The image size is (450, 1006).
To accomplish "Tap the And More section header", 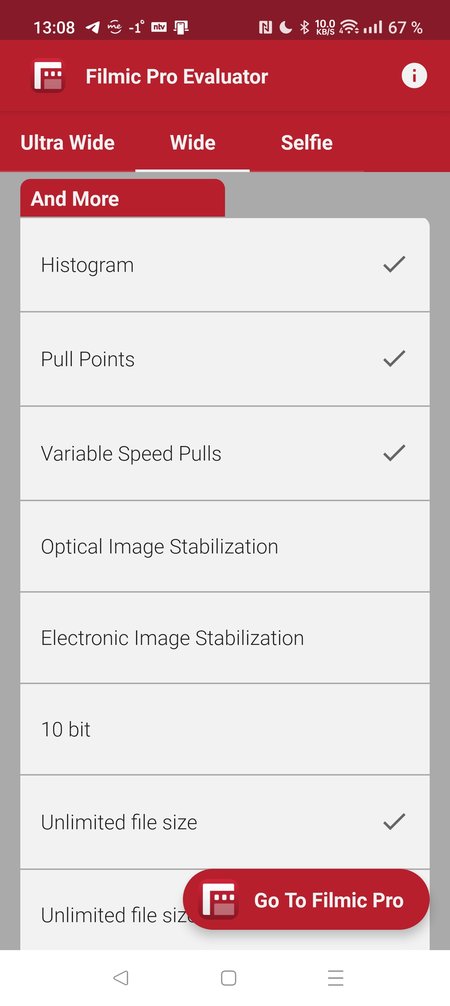I will pos(123,198).
